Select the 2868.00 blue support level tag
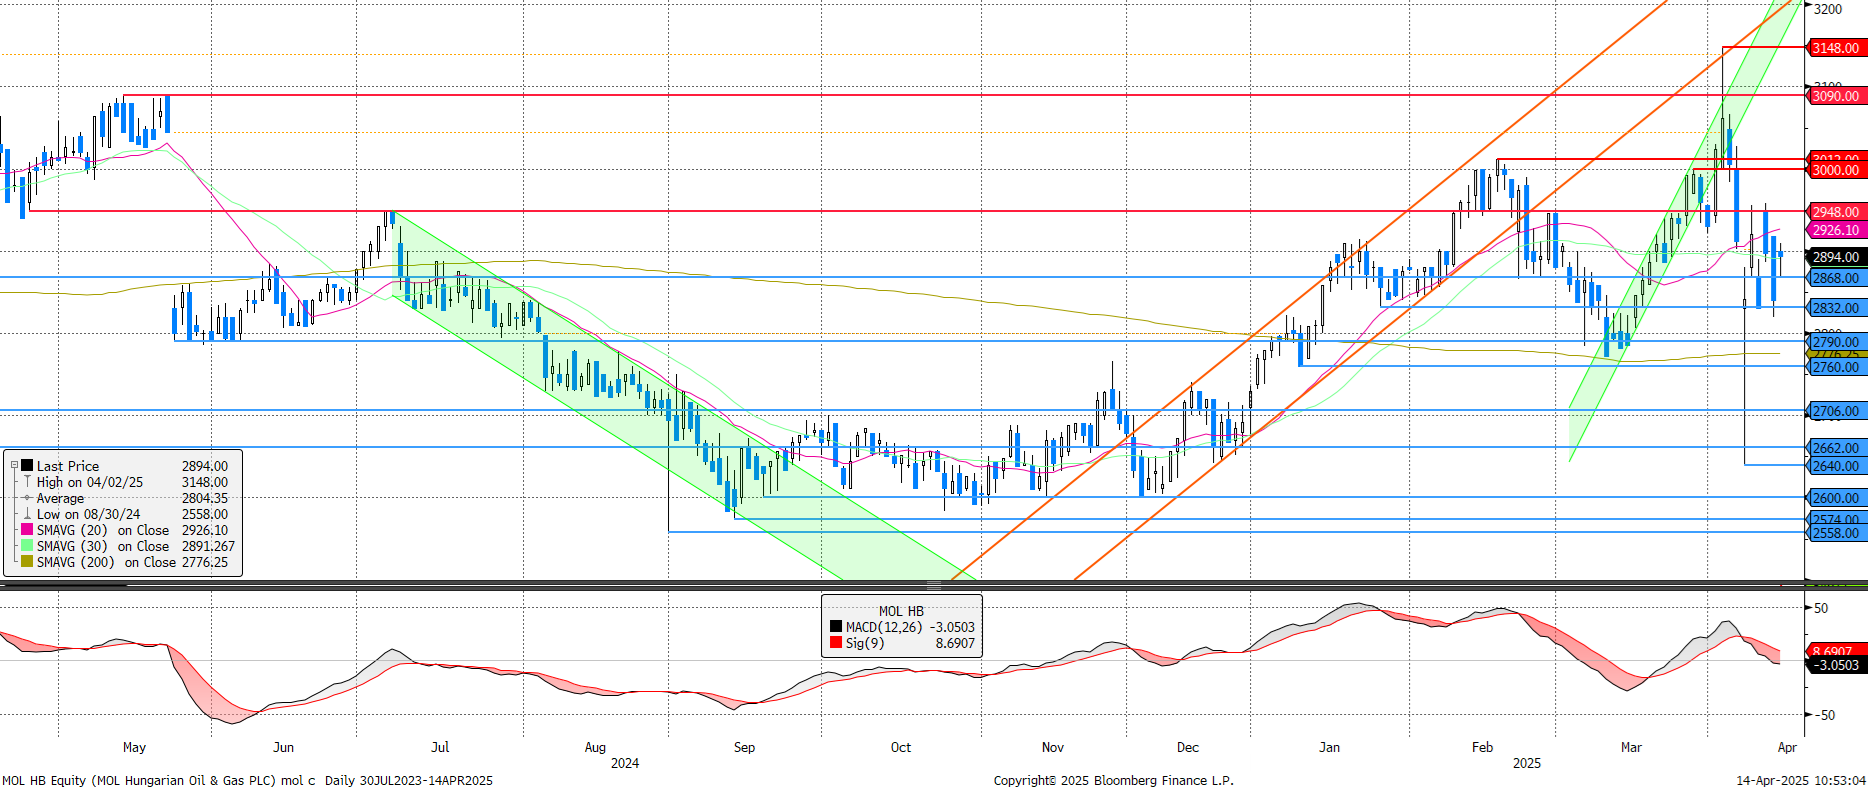The height and width of the screenshot is (789, 1868). point(1835,278)
